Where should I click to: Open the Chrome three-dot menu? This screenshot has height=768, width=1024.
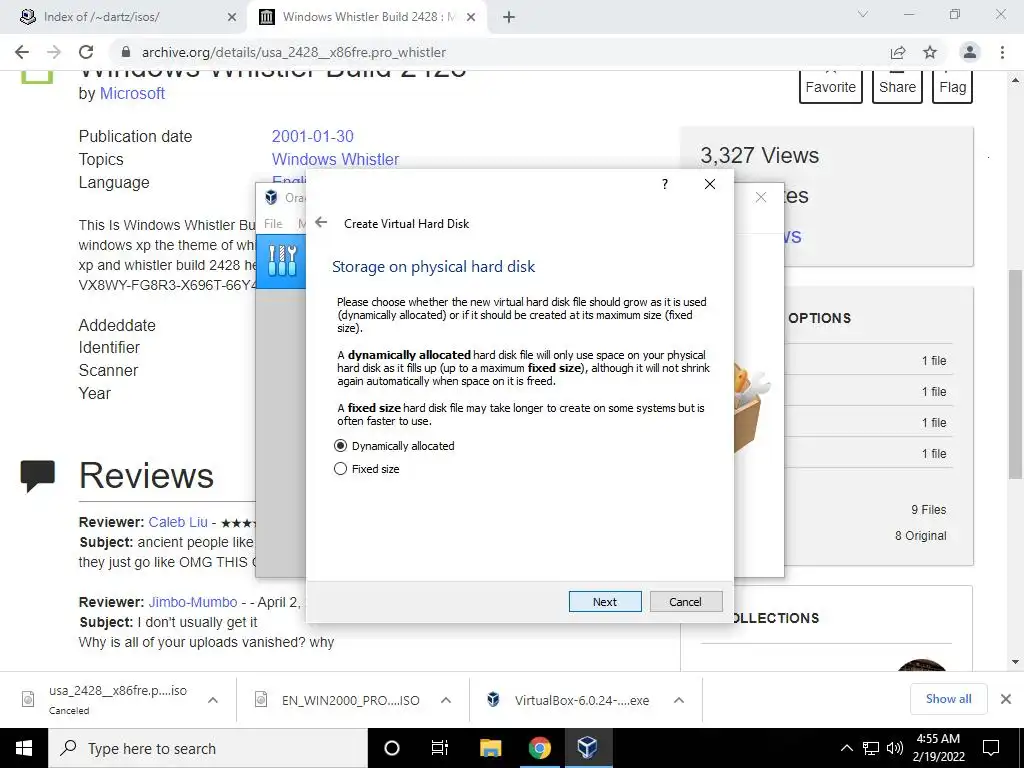coord(1002,52)
